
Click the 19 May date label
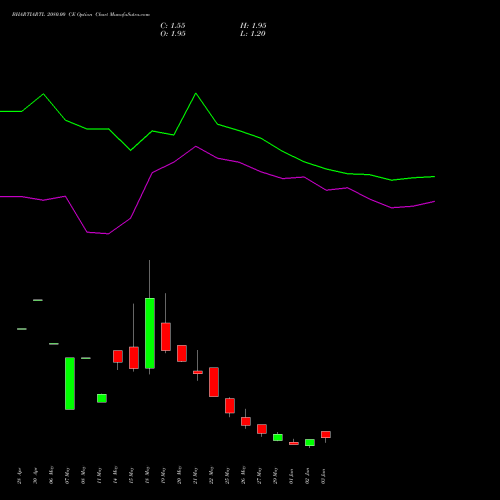pyautogui.click(x=163, y=476)
